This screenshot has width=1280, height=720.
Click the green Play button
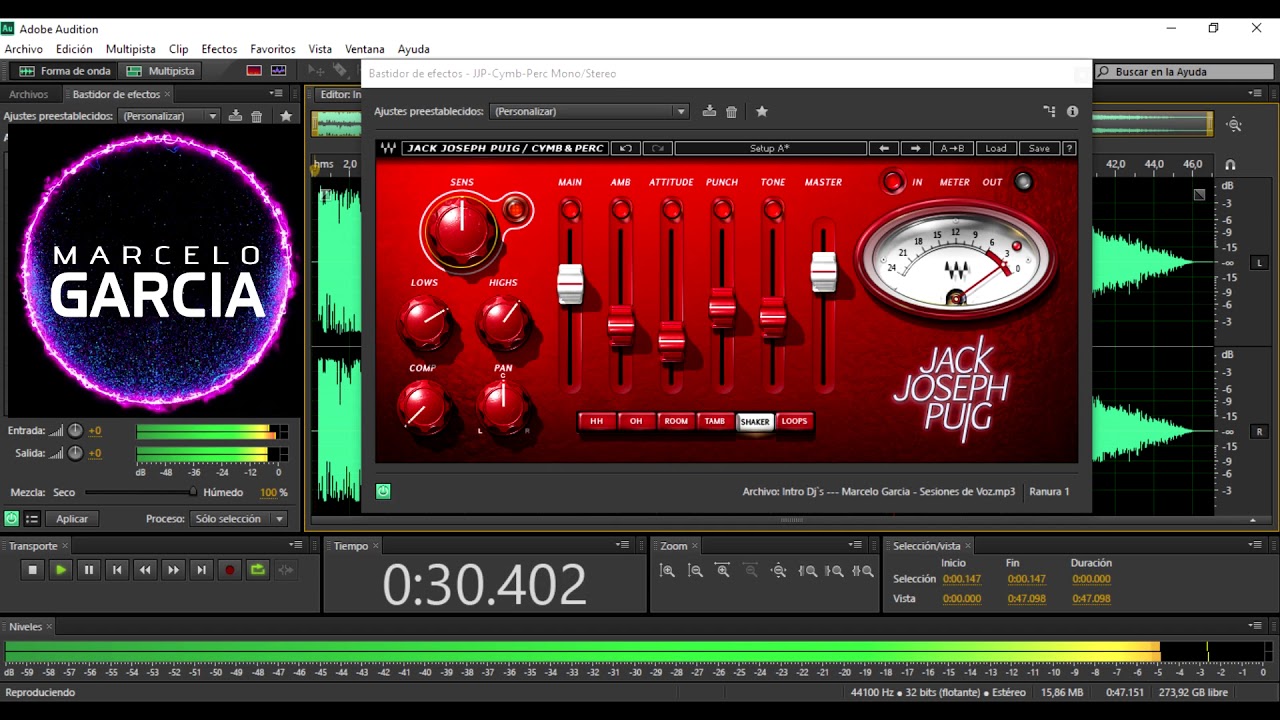pyautogui.click(x=61, y=570)
